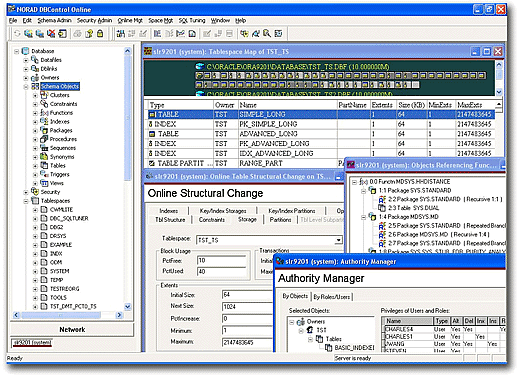Click the Security icon in the tree
Viewport: 520px width, 378px height.
click(x=35, y=192)
